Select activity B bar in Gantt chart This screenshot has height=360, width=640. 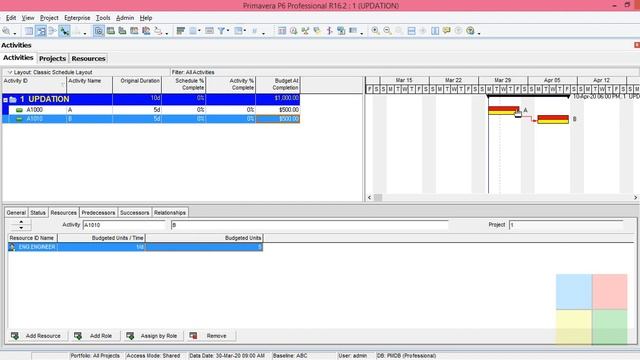[553, 119]
